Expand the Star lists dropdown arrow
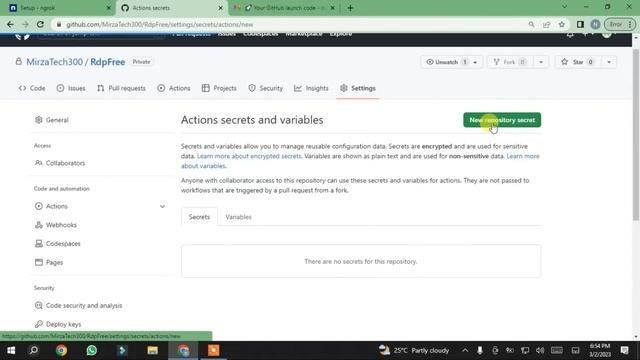Screen dimensions: 640x360 609,62
